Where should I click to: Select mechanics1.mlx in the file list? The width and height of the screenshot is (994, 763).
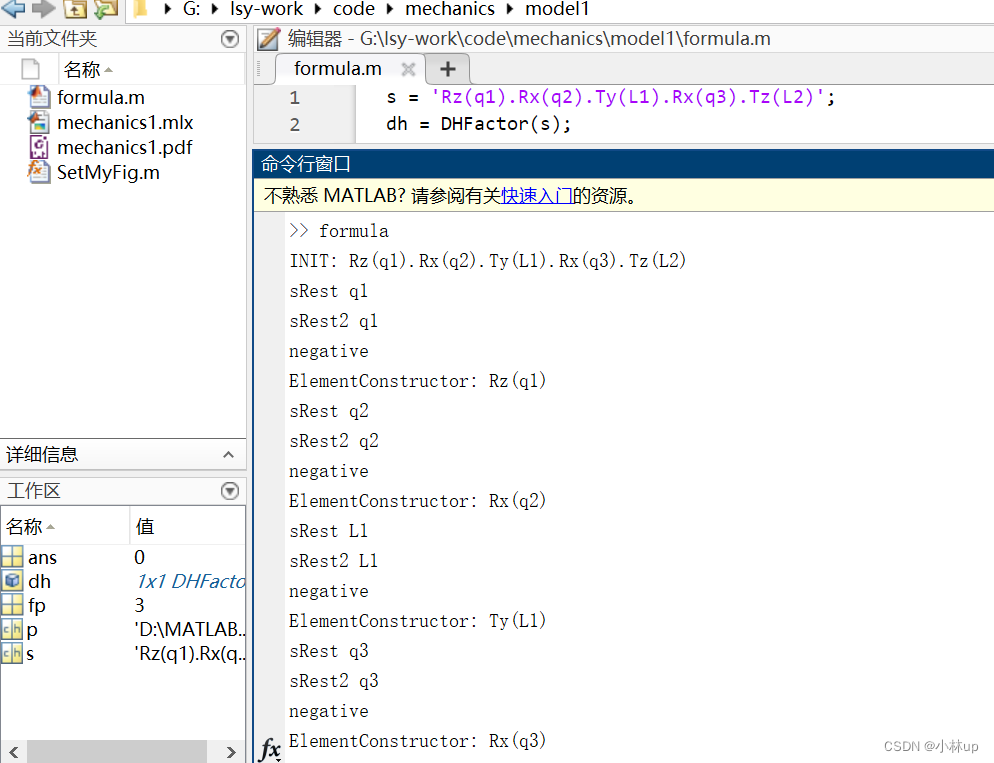pos(125,122)
